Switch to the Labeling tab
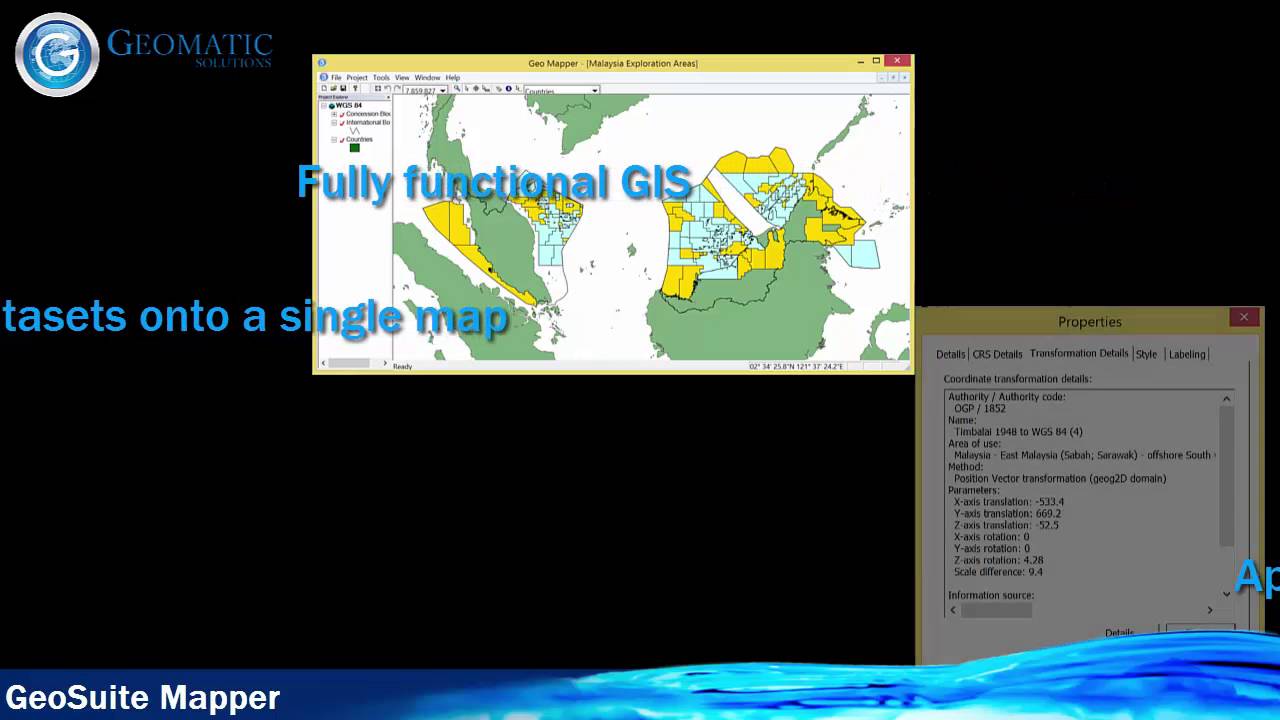This screenshot has width=1280, height=720. (1187, 354)
